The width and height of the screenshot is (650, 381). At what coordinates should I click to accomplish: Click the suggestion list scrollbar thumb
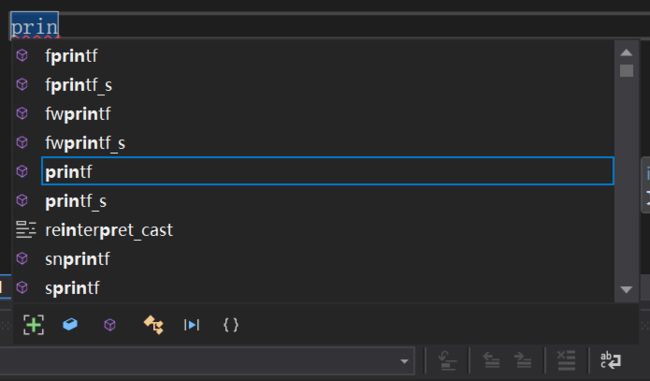point(626,70)
